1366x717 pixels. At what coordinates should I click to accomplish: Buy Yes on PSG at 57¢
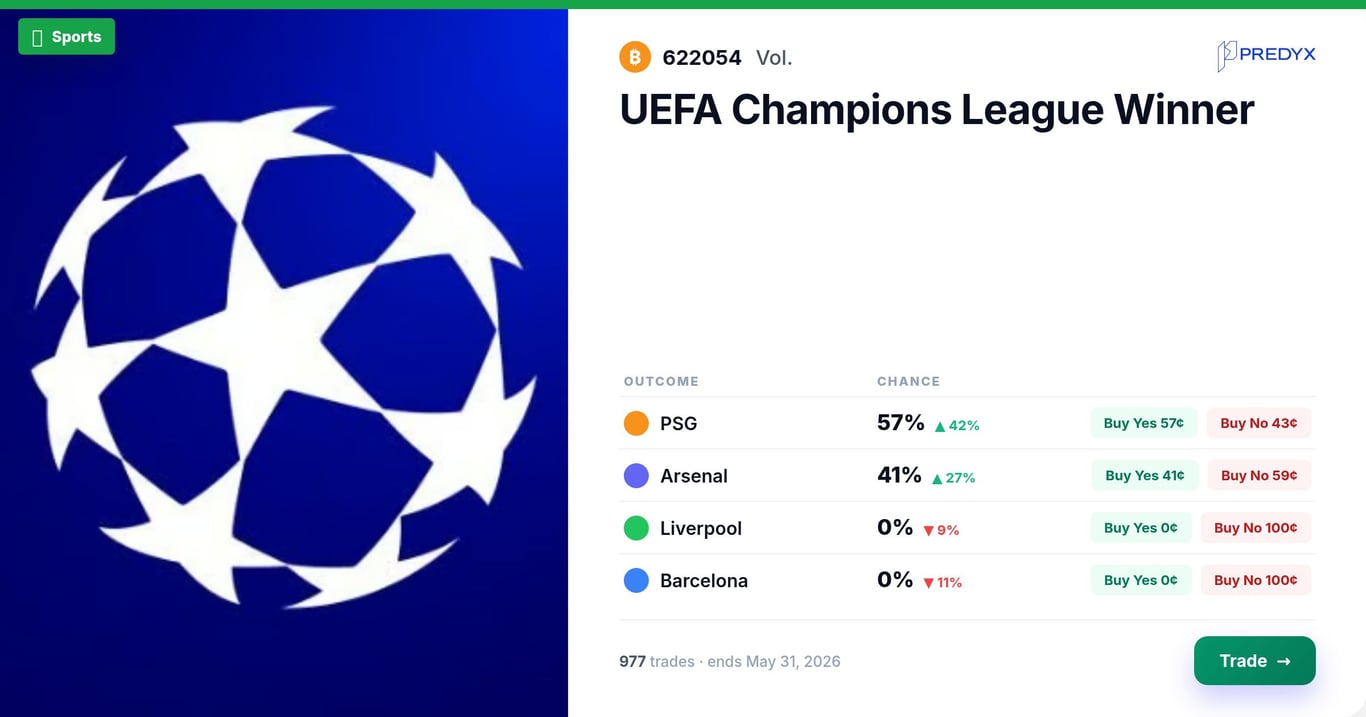coord(1143,423)
